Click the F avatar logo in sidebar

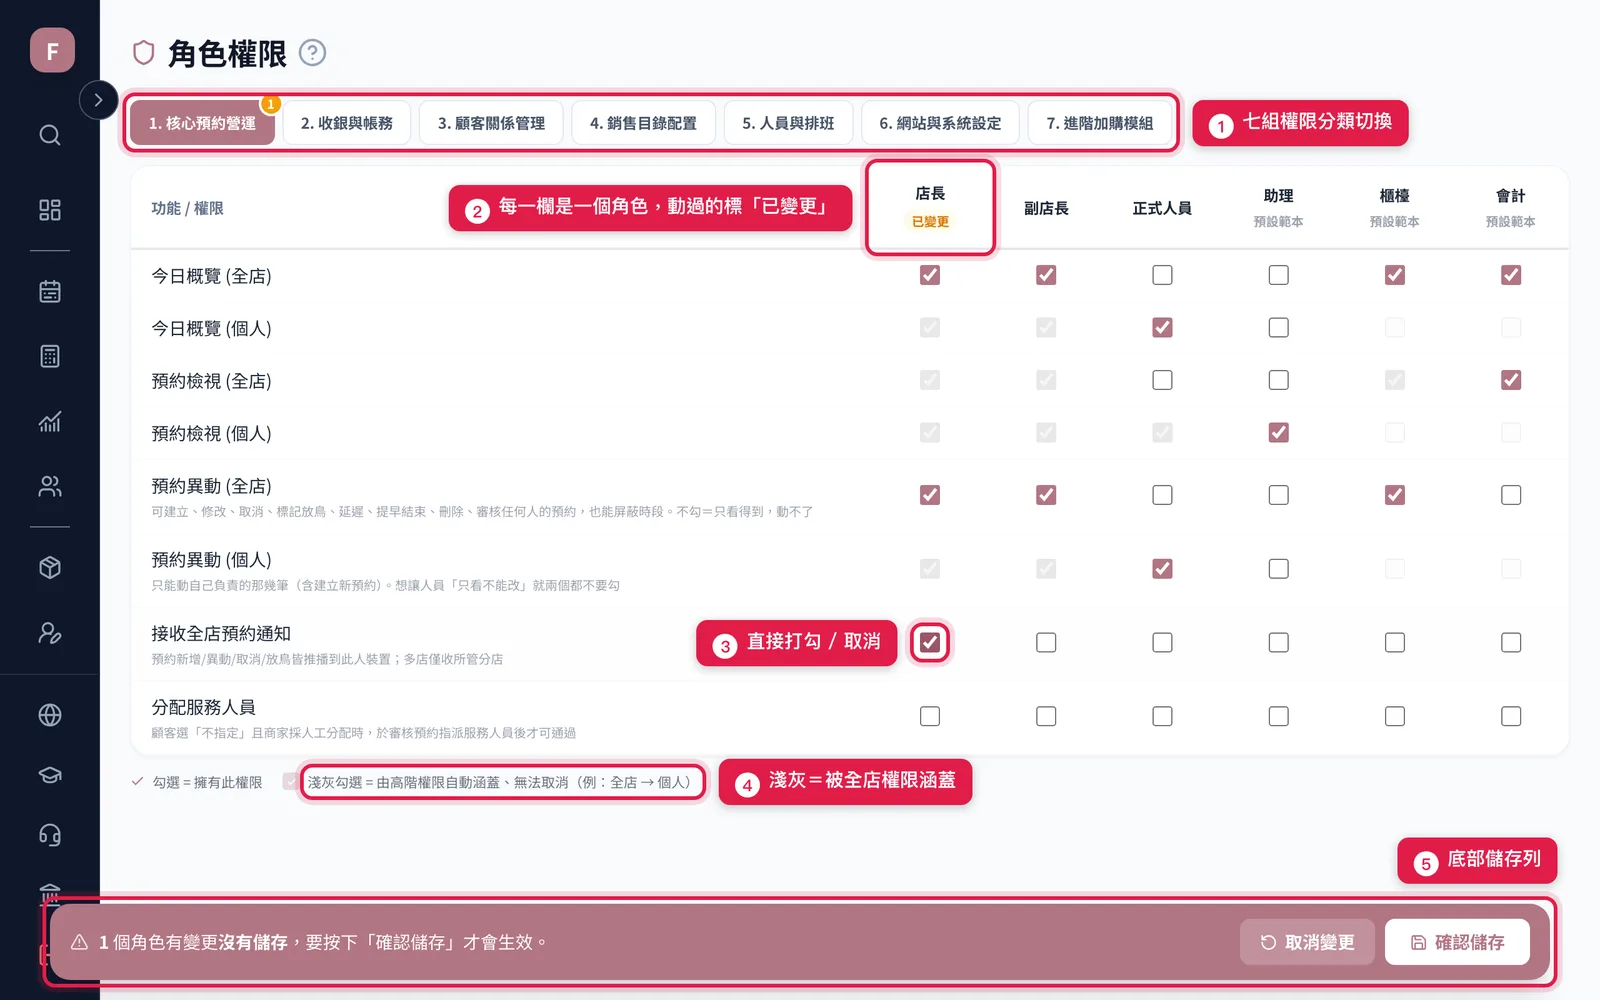(x=52, y=50)
